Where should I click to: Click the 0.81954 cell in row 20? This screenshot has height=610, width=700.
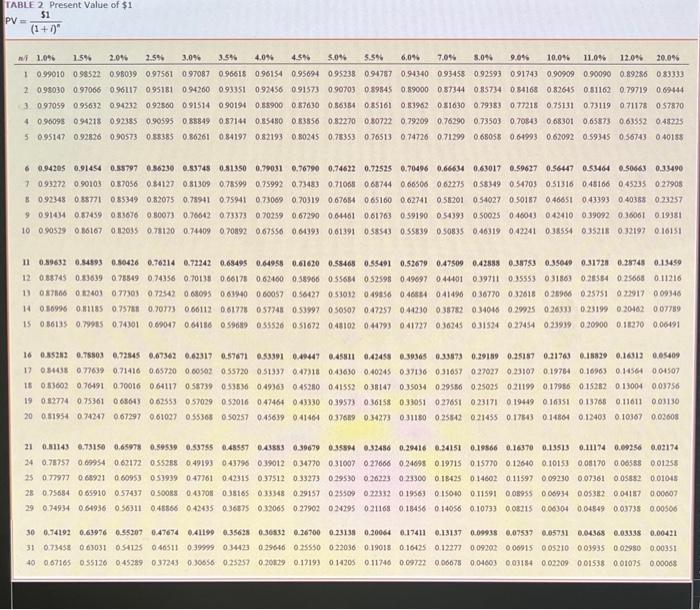[x=56, y=417]
